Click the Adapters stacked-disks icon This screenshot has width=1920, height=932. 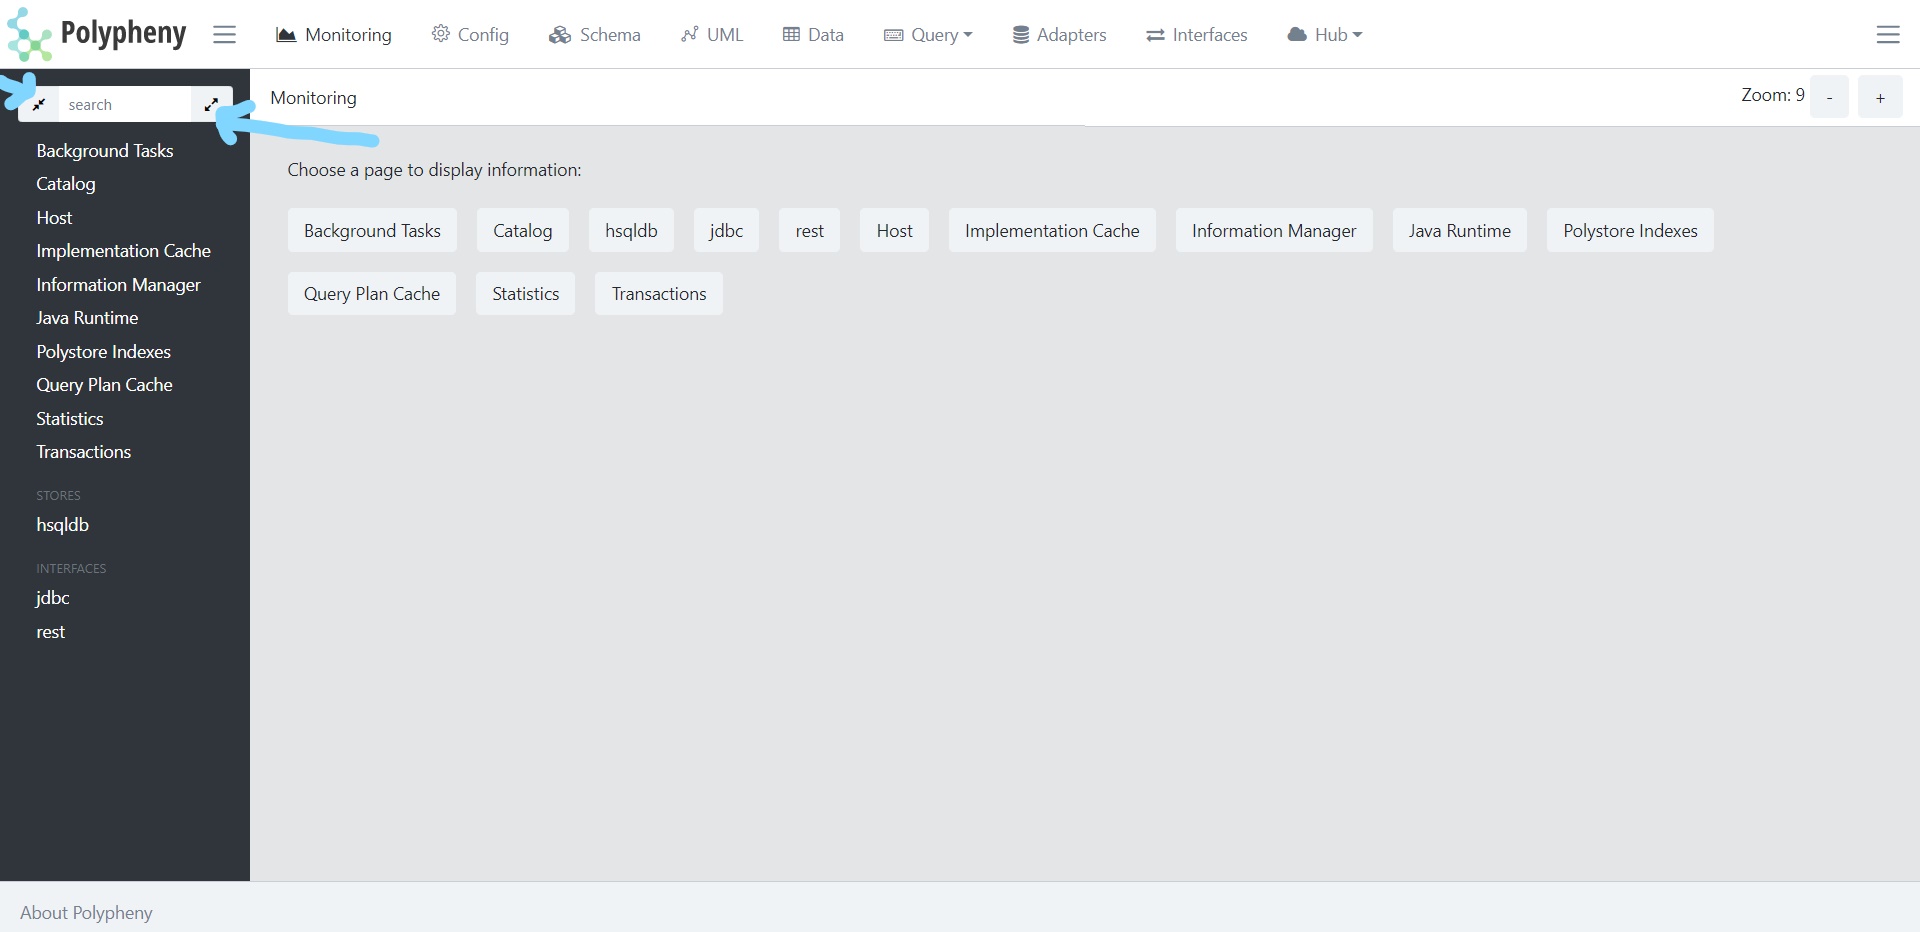click(1021, 34)
